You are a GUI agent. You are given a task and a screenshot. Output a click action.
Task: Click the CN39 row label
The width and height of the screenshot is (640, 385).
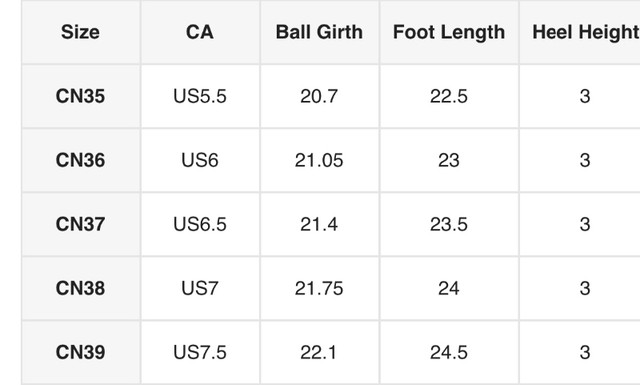click(80, 353)
